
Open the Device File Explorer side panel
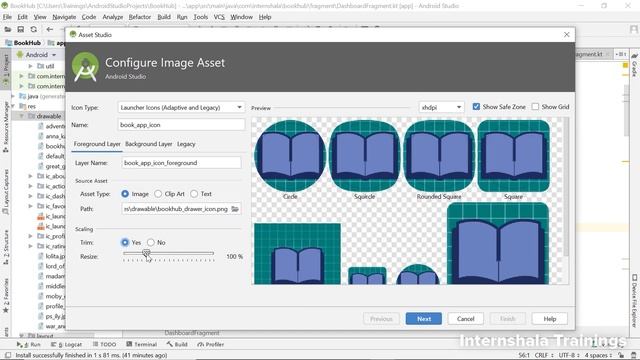pos(634,300)
